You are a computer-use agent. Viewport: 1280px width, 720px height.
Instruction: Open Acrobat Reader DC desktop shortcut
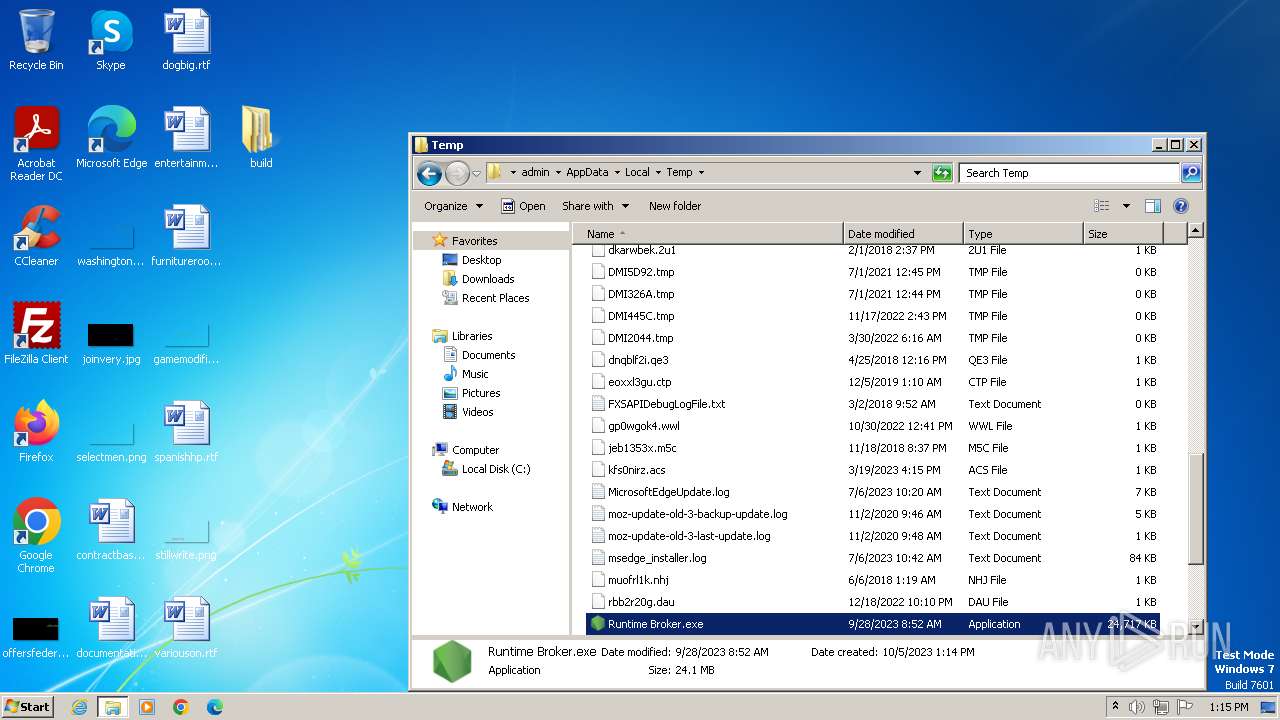click(36, 144)
